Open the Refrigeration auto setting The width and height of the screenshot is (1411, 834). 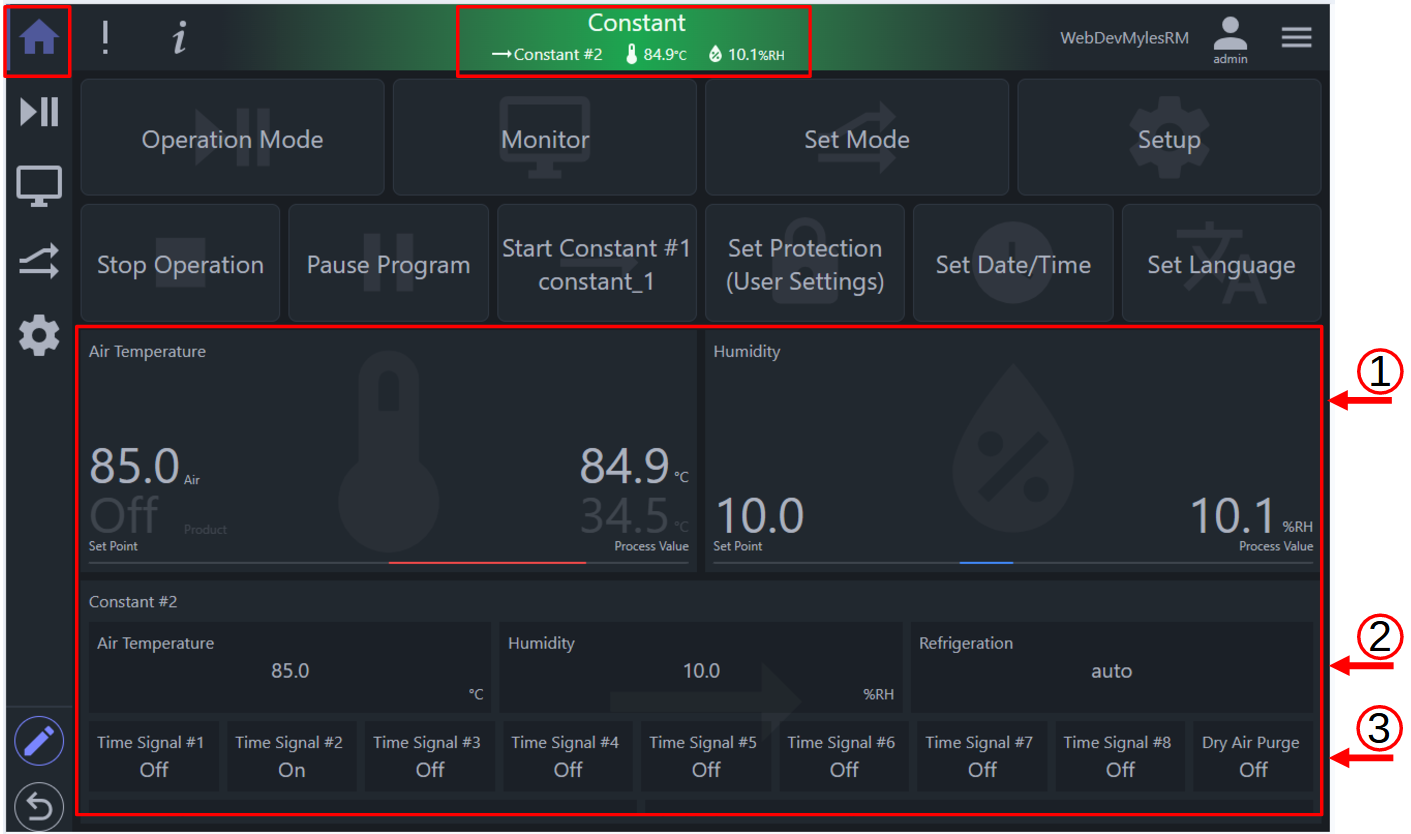1112,667
